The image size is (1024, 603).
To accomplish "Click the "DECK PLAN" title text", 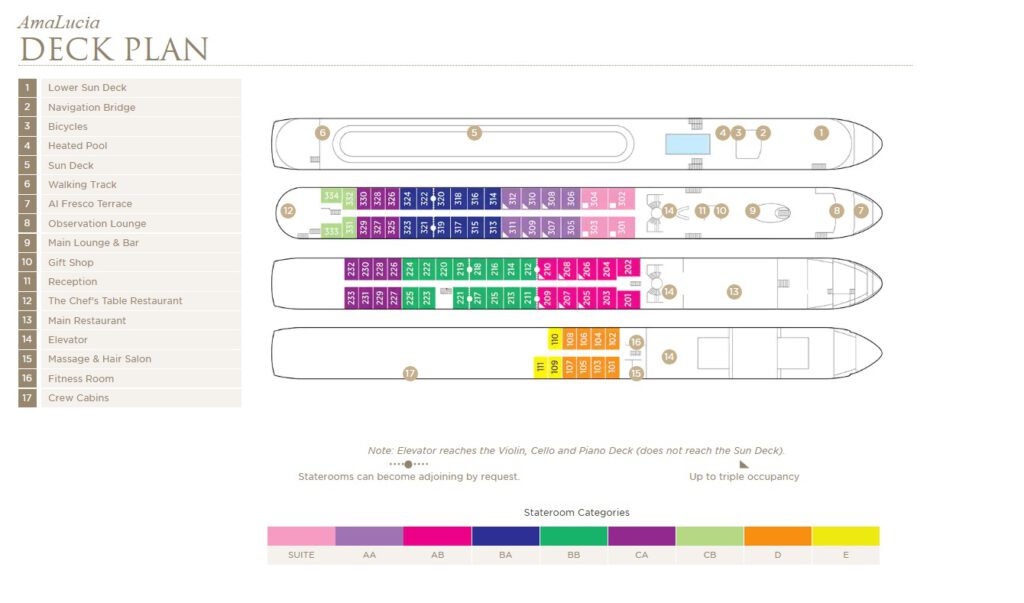I will [114, 49].
